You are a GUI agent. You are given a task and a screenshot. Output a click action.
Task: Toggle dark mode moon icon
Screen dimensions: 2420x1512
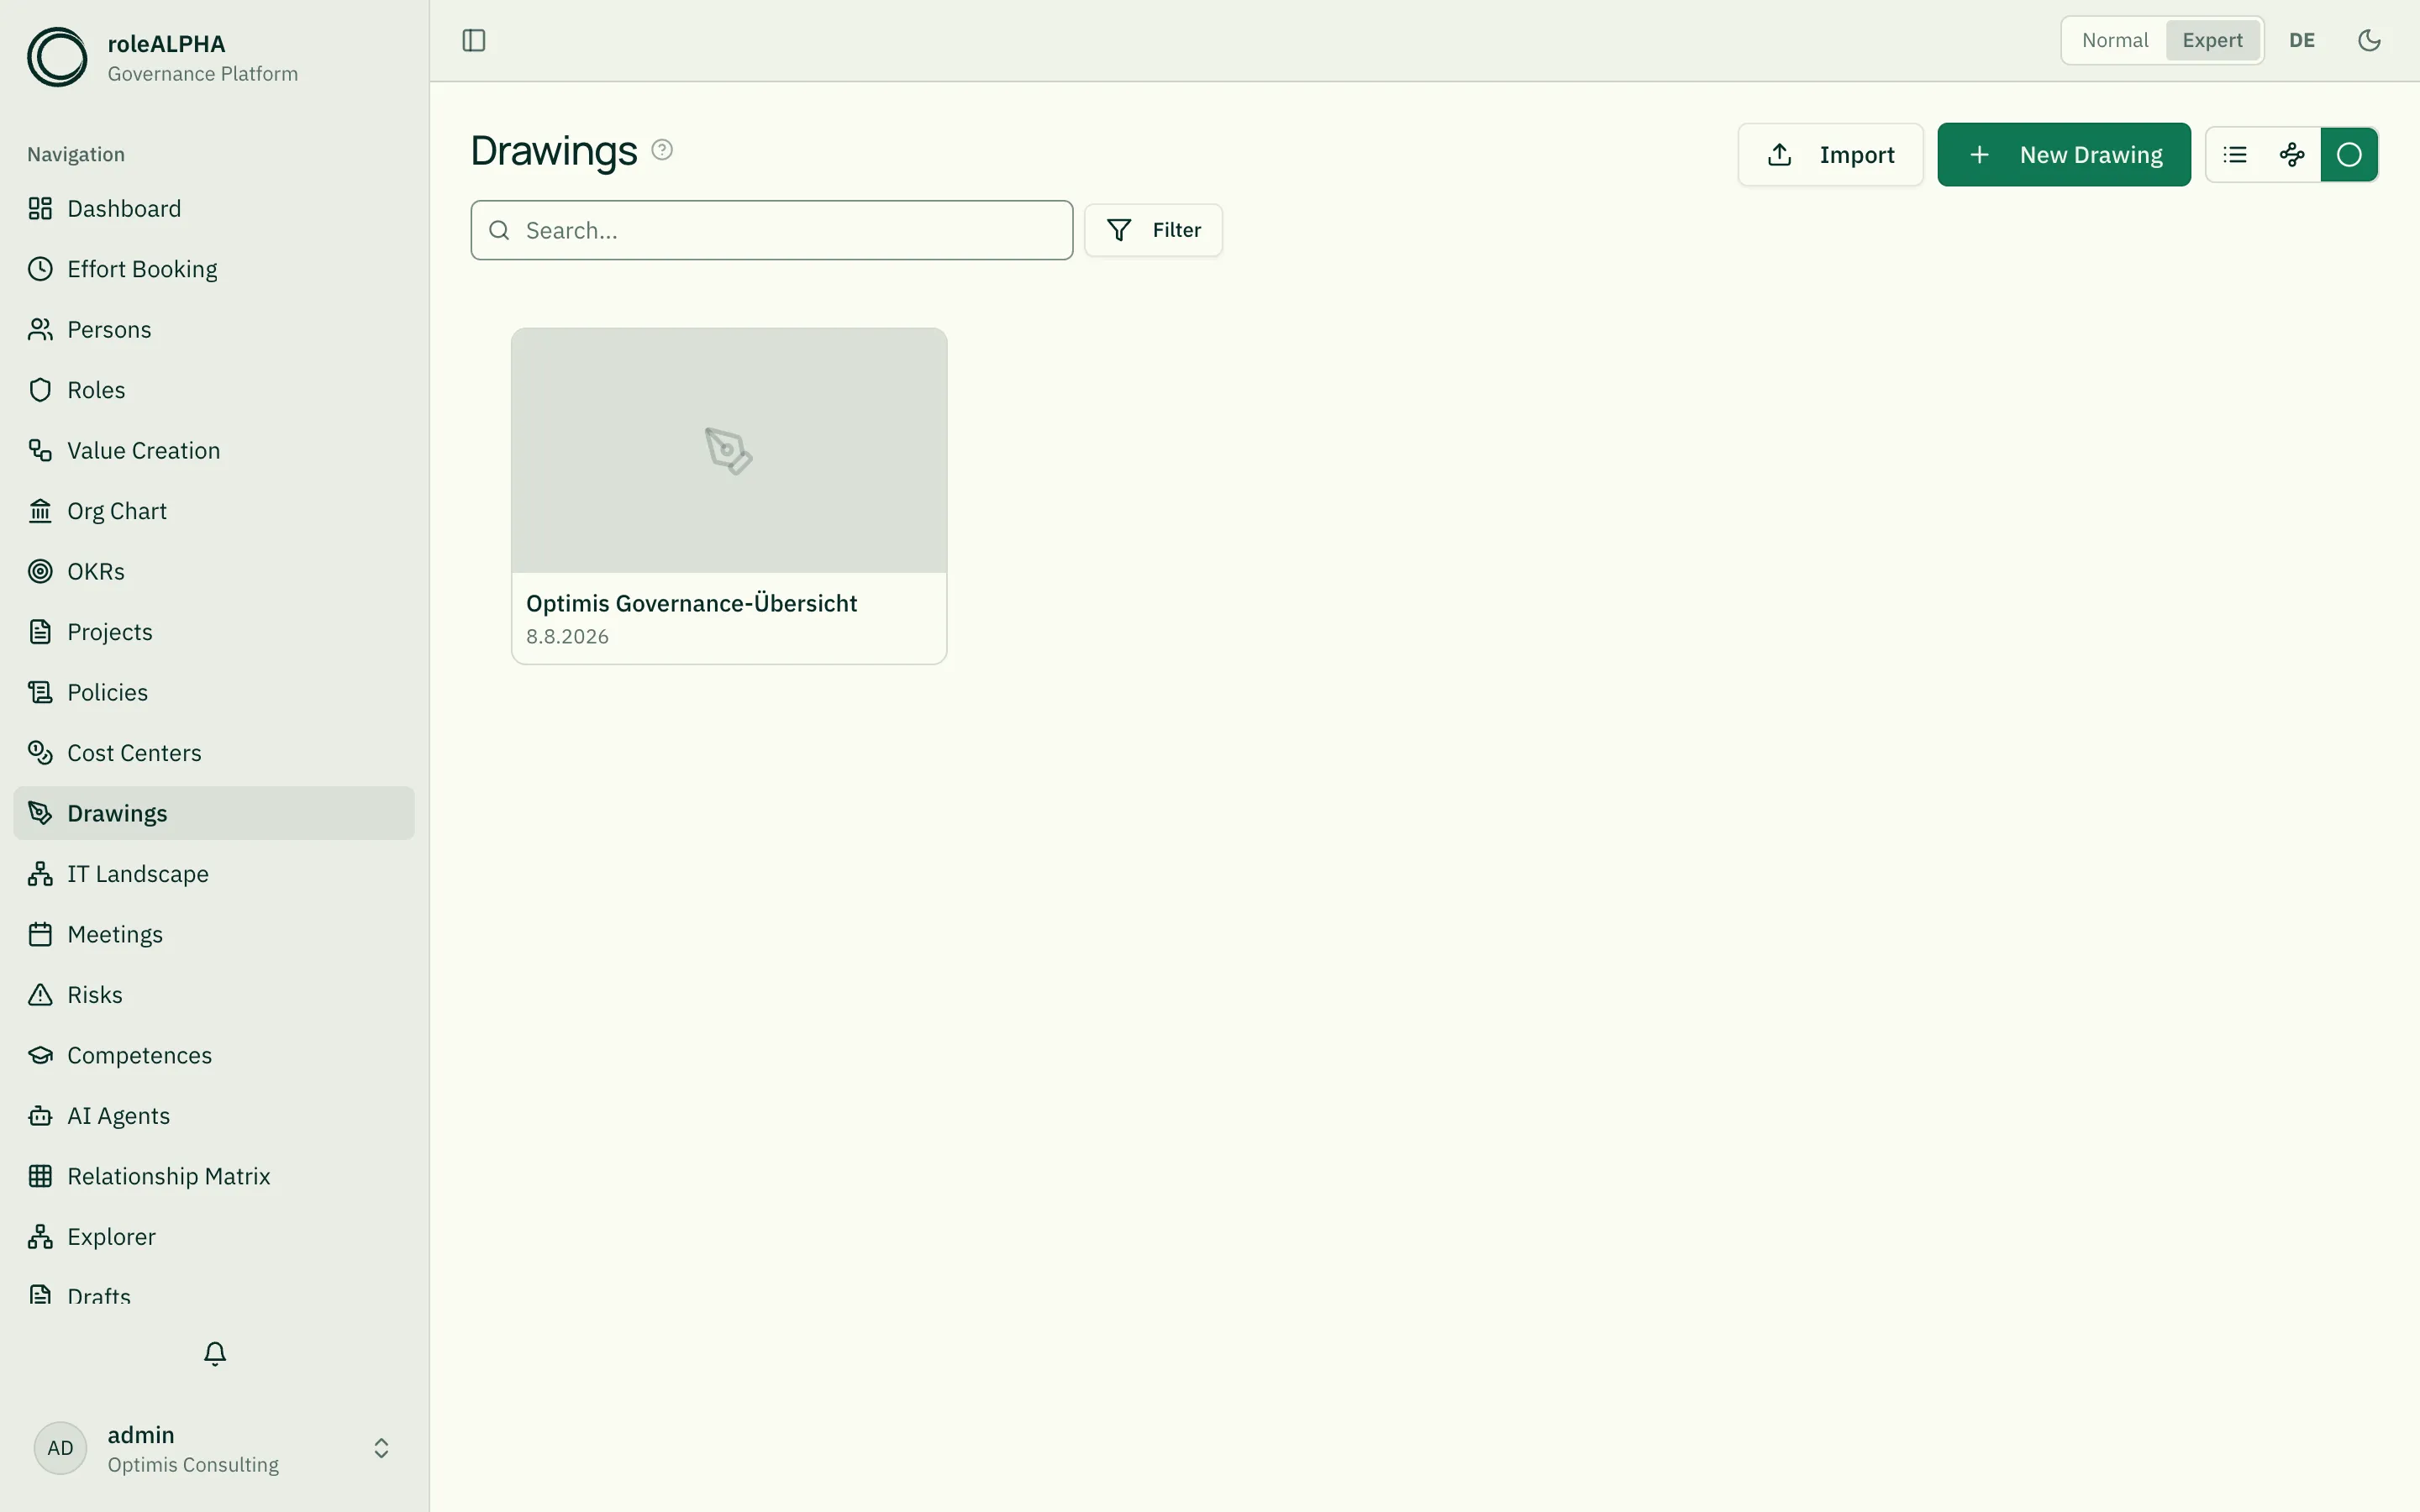[2369, 40]
